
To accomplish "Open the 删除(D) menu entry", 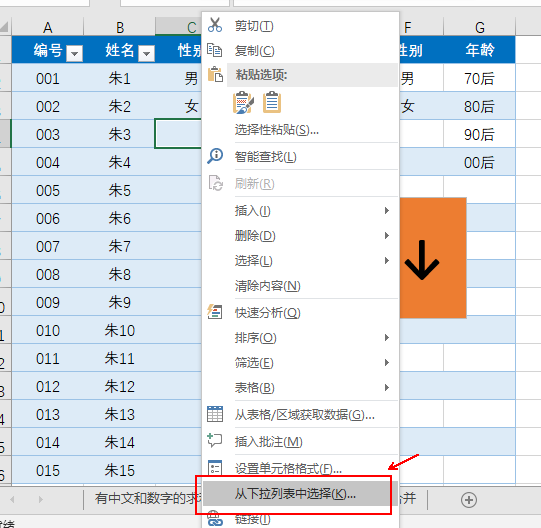I will pos(300,235).
